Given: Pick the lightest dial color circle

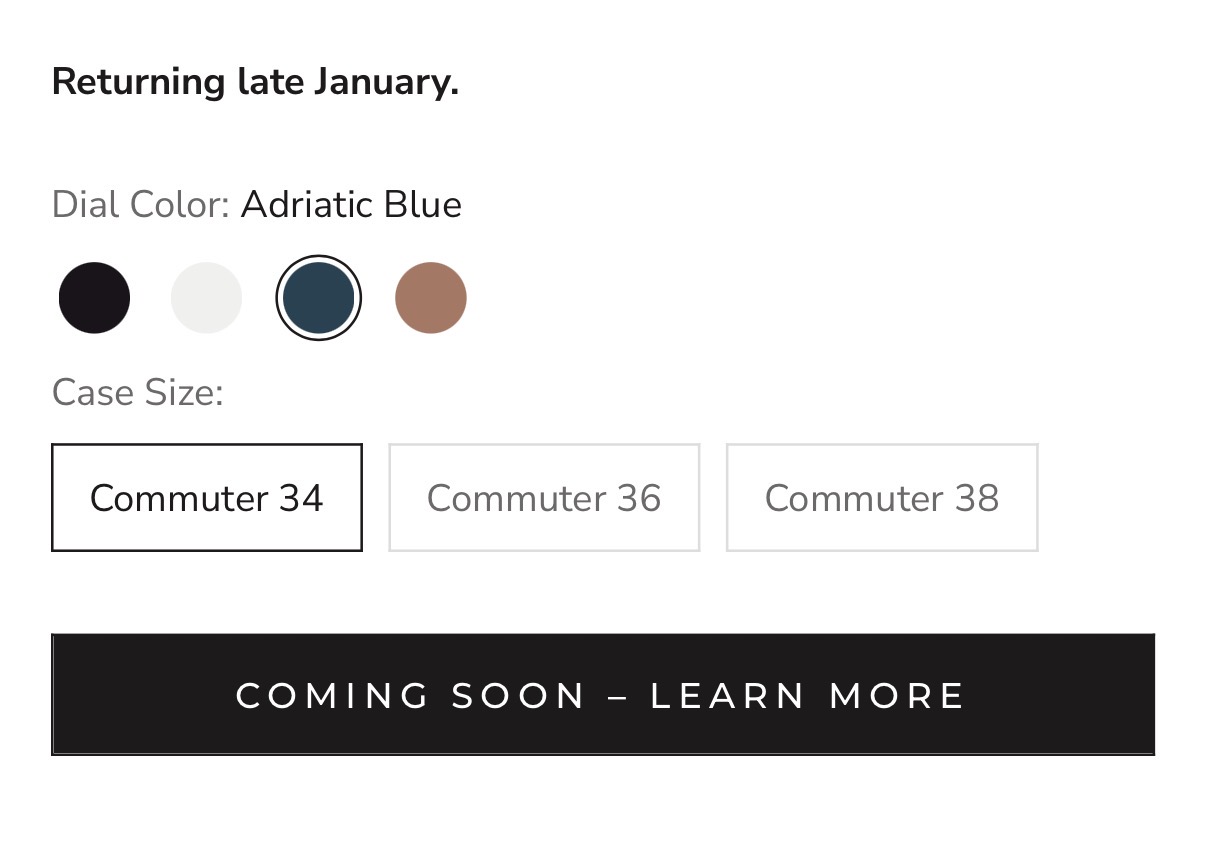Looking at the screenshot, I should click(x=206, y=297).
